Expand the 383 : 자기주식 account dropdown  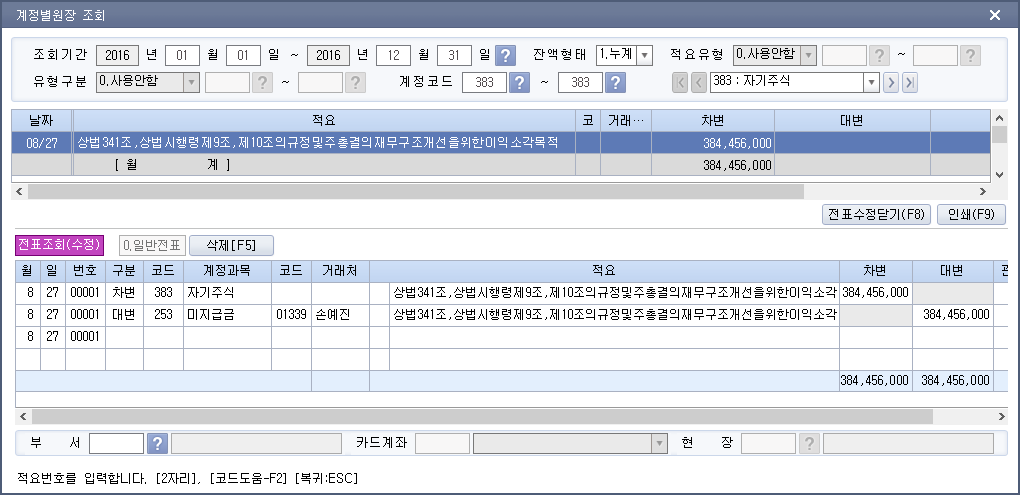tap(872, 83)
